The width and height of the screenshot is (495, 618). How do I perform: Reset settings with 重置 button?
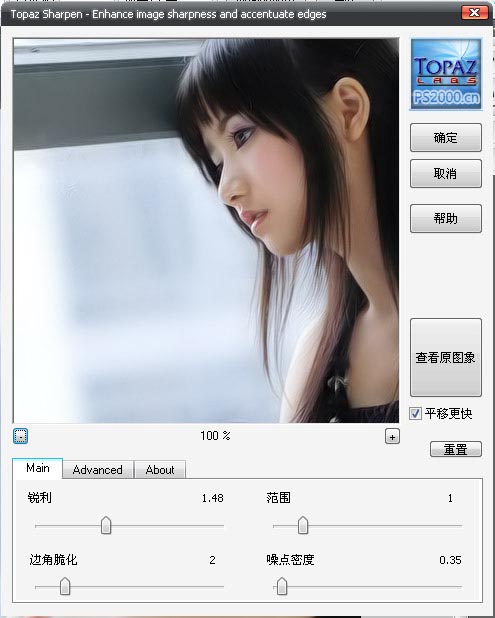[456, 449]
